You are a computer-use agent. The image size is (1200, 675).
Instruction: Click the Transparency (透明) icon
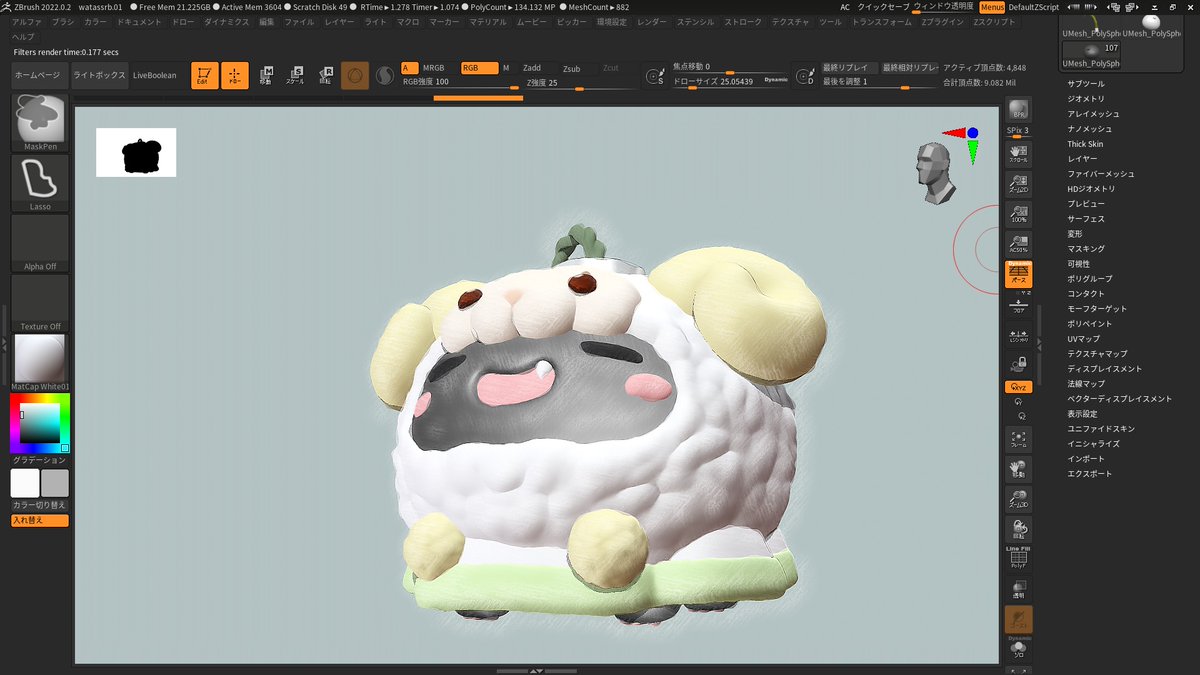[1018, 589]
